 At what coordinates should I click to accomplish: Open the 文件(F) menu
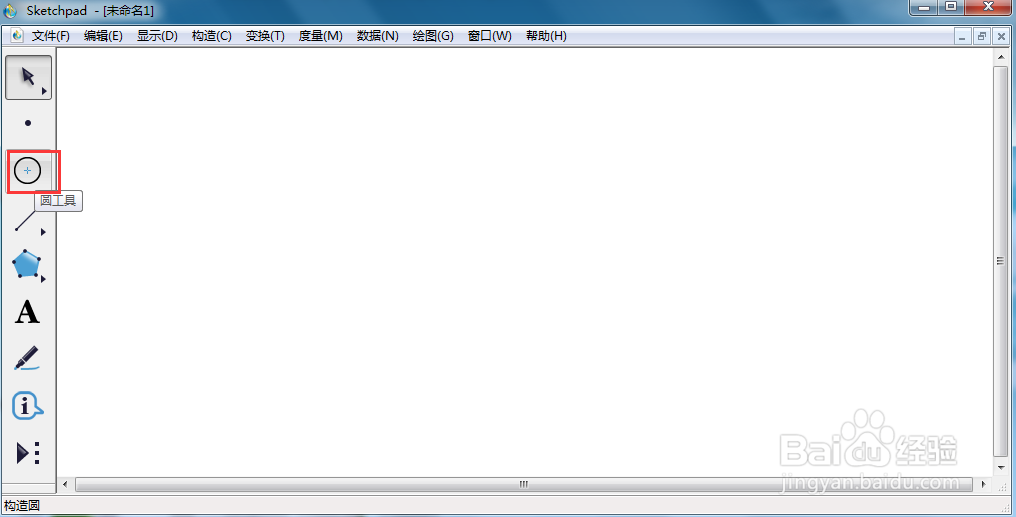51,36
